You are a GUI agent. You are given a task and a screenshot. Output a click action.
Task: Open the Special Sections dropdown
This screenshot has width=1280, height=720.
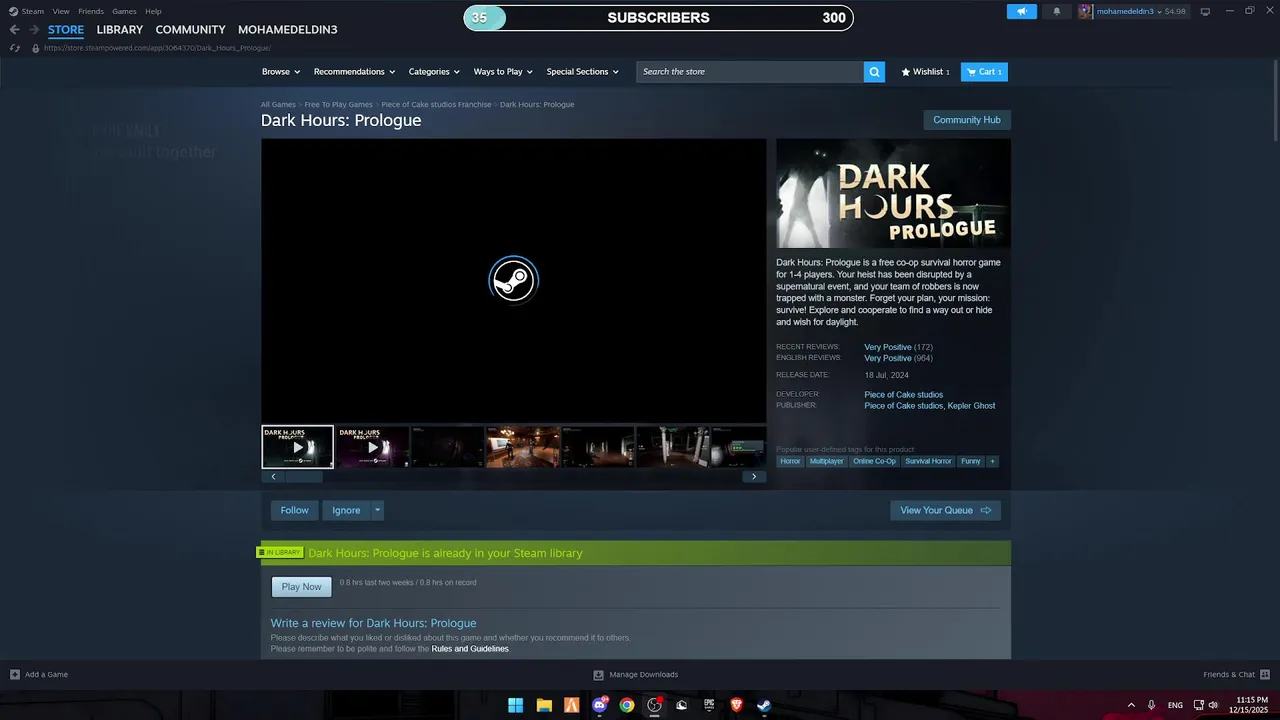[x=582, y=72]
